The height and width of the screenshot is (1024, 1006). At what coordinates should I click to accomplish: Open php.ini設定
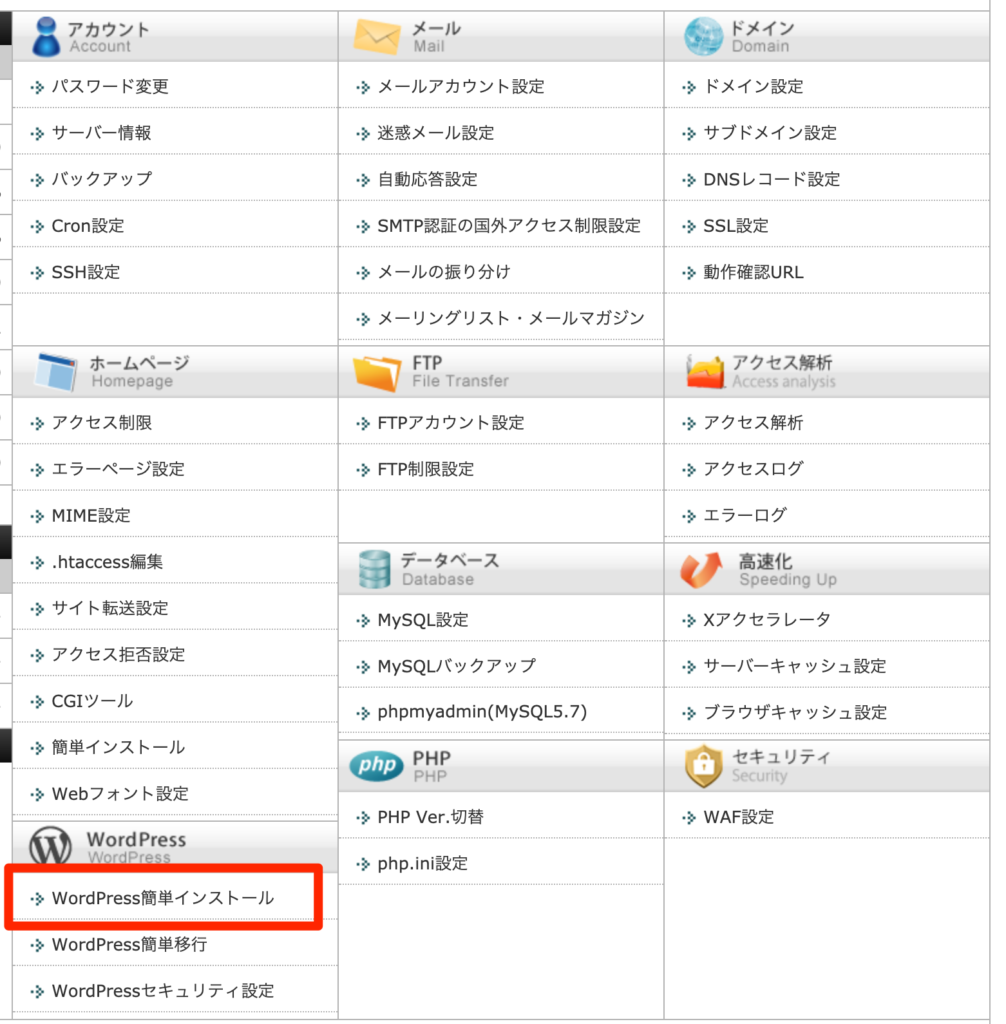click(423, 864)
